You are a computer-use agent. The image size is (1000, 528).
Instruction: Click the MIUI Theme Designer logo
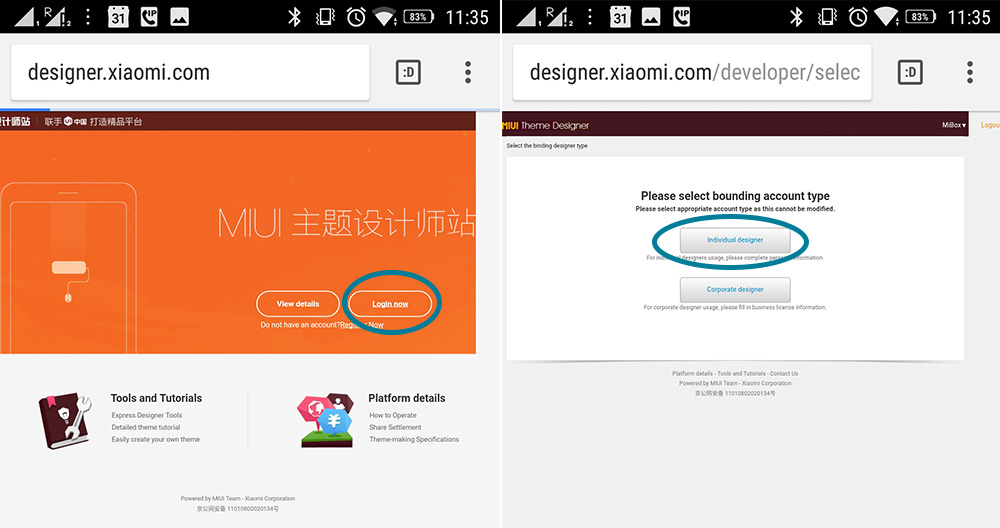pos(546,125)
